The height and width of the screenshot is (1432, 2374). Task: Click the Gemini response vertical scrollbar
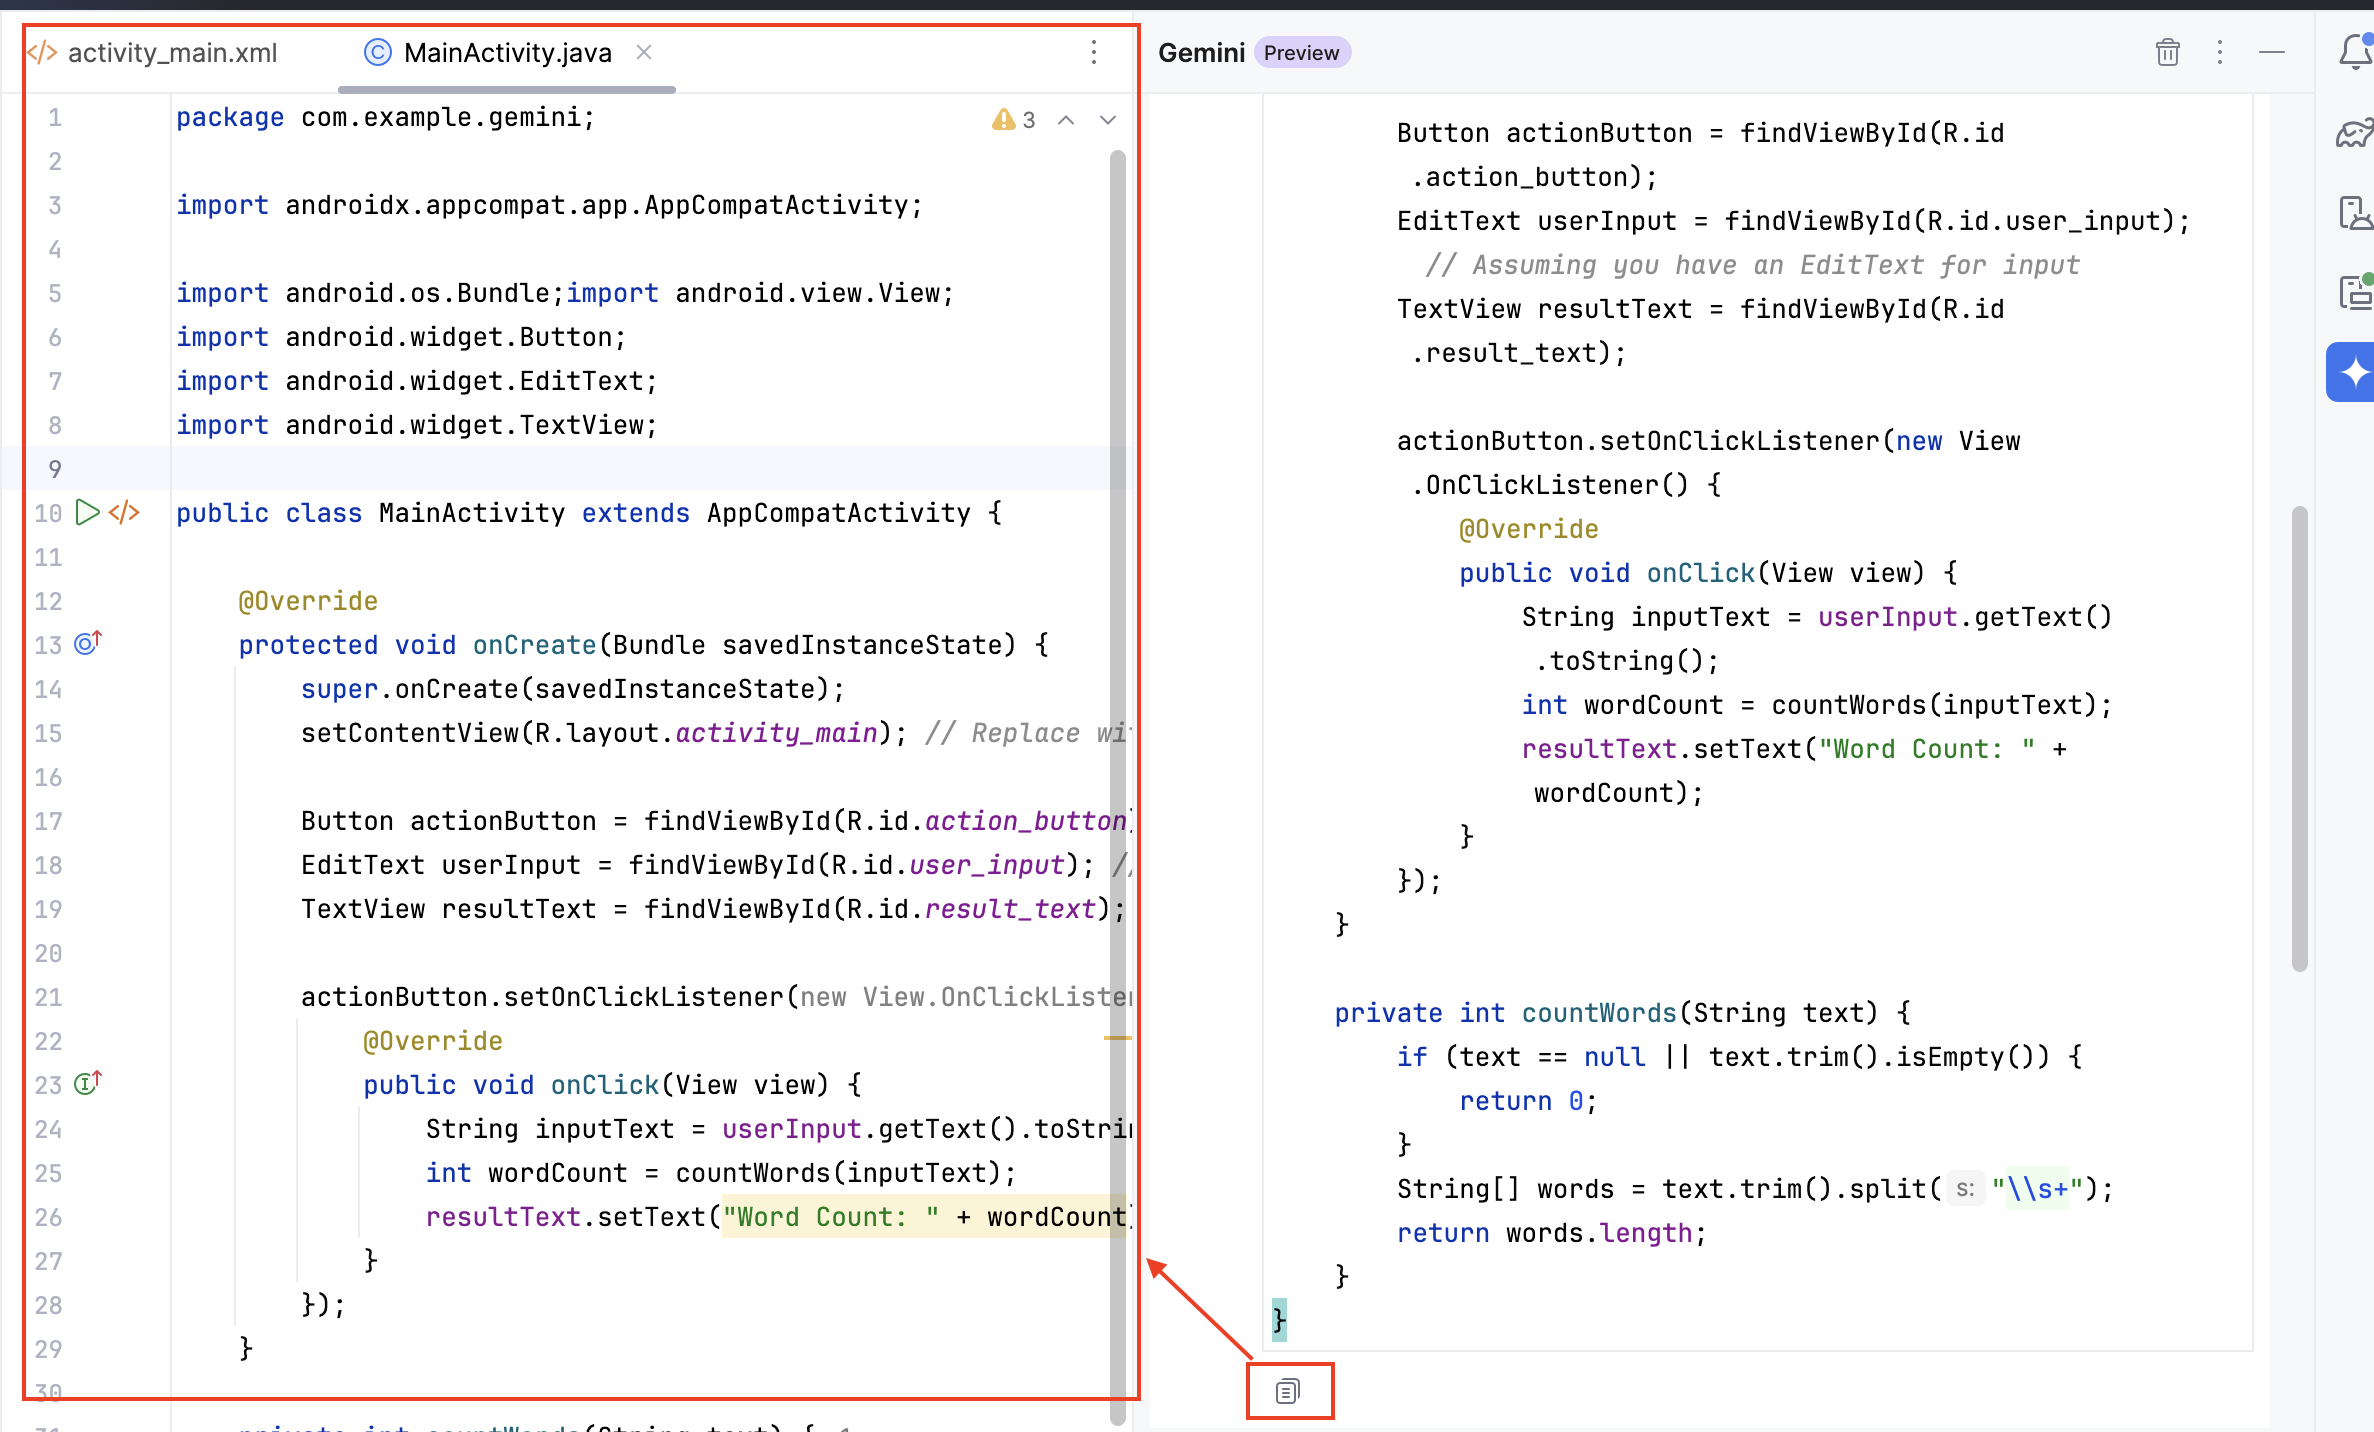[2300, 738]
